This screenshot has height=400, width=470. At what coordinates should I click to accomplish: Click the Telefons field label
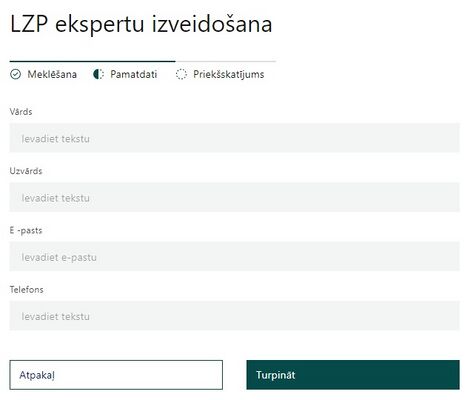(x=27, y=289)
